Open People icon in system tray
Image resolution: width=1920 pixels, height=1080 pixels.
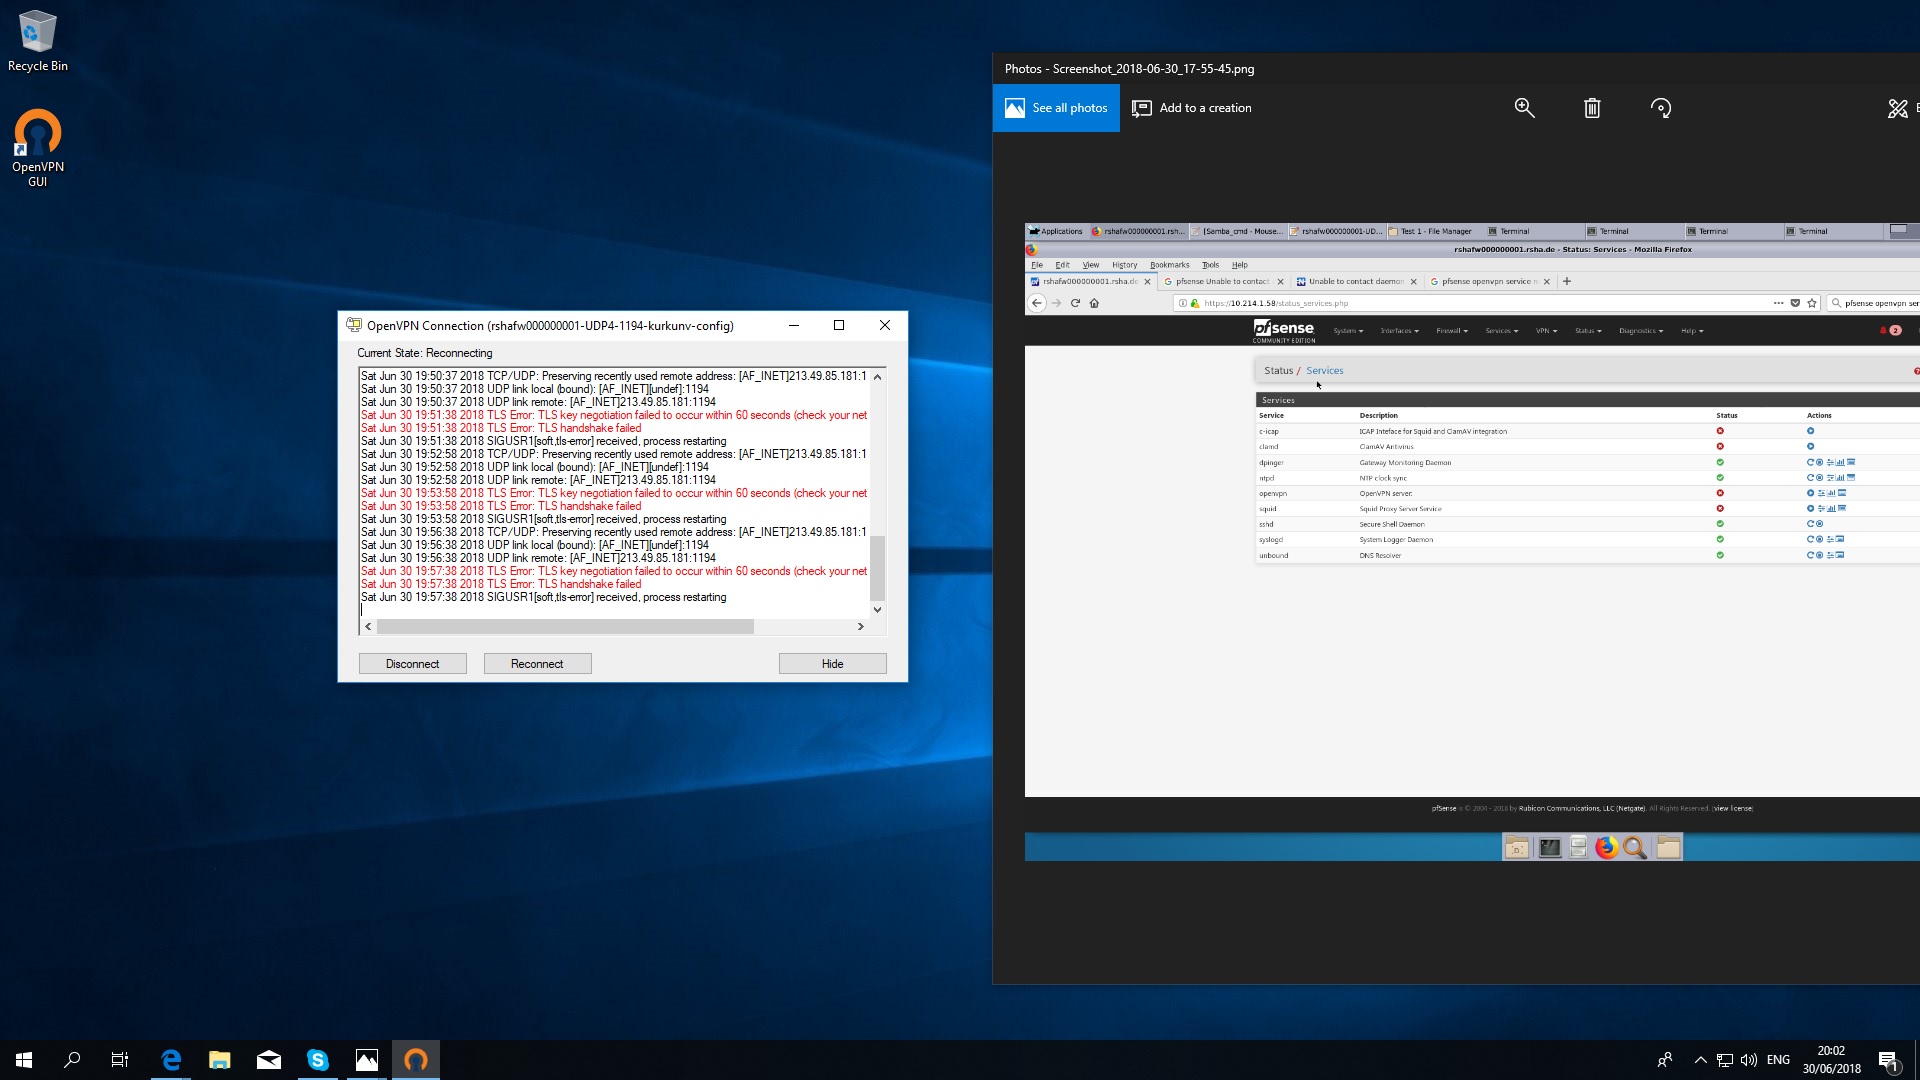click(x=1665, y=1060)
